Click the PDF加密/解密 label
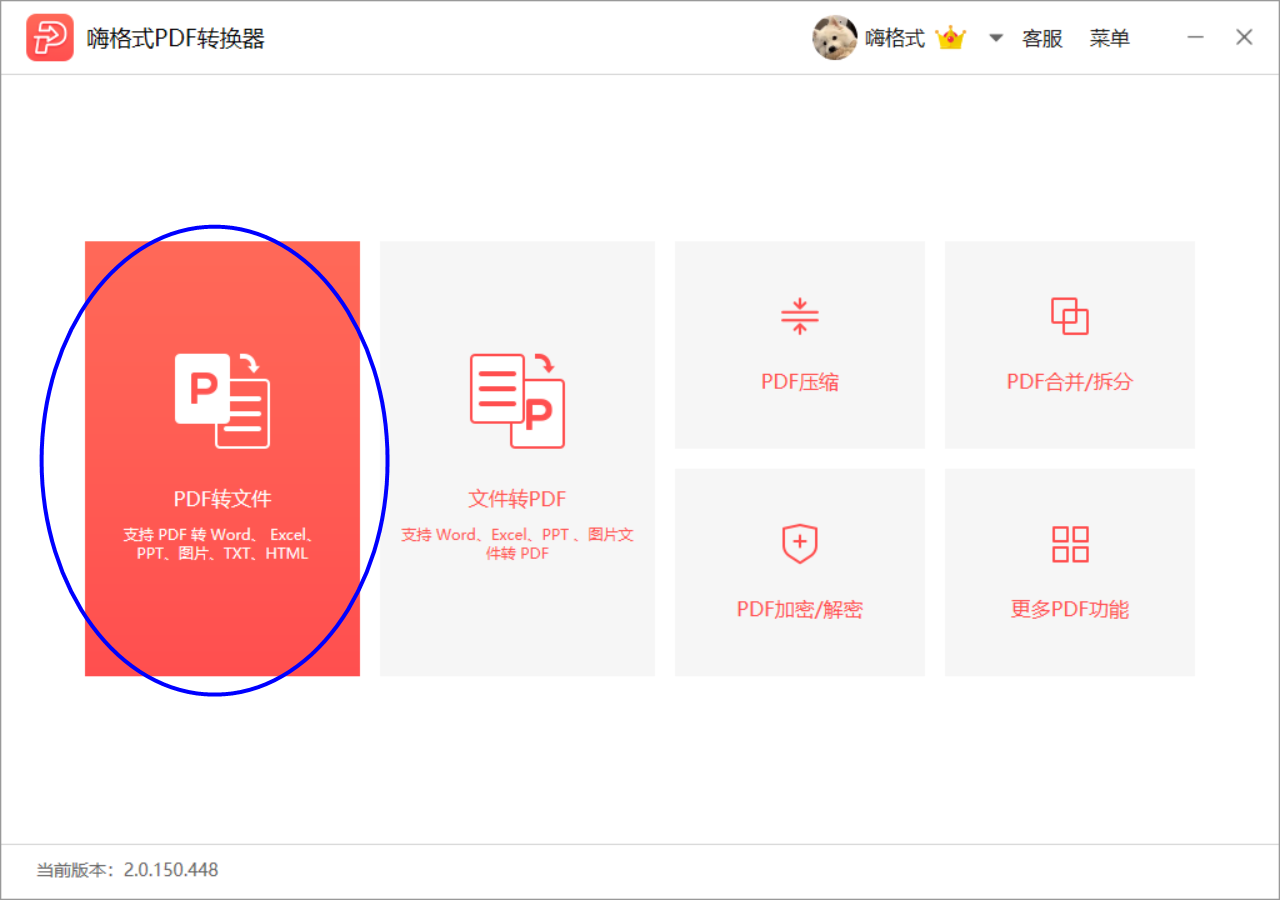The height and width of the screenshot is (900, 1280). (x=800, y=609)
